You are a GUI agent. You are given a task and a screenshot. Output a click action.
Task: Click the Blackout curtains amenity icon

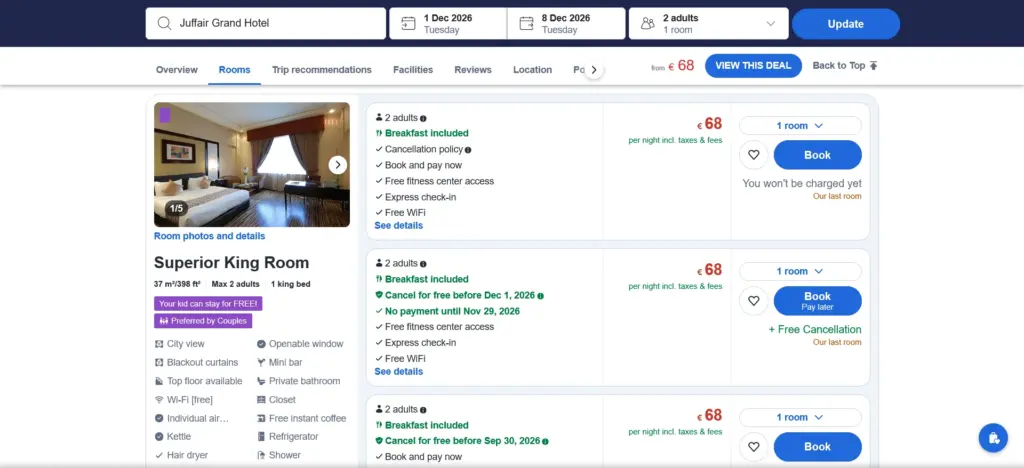click(x=159, y=362)
